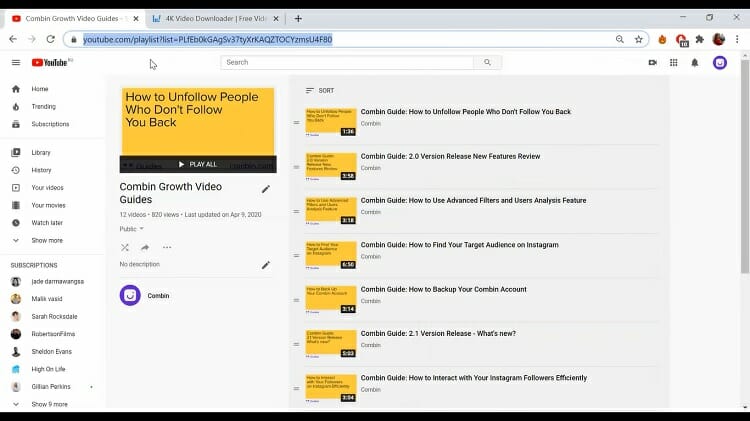
Task: Click the page vertical scrollbar
Action: tap(745, 165)
